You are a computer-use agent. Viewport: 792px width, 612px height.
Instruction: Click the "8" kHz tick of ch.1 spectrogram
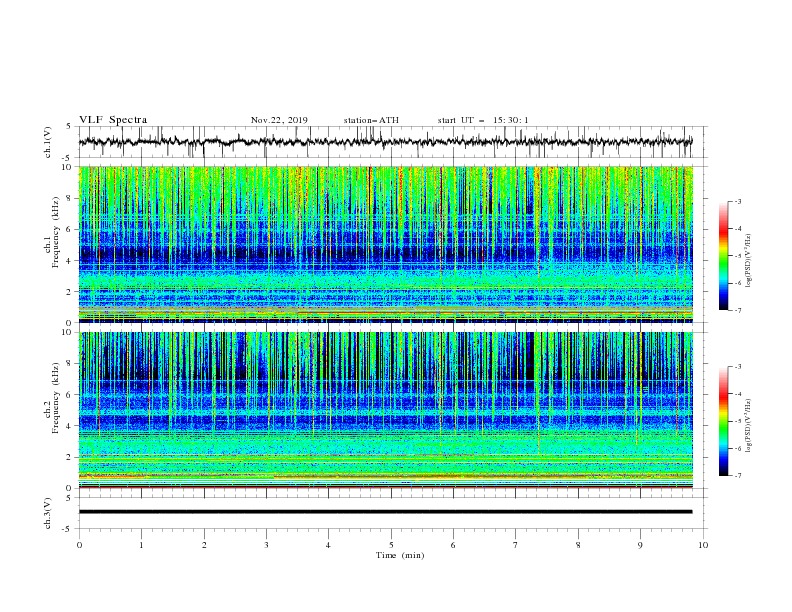[69, 198]
